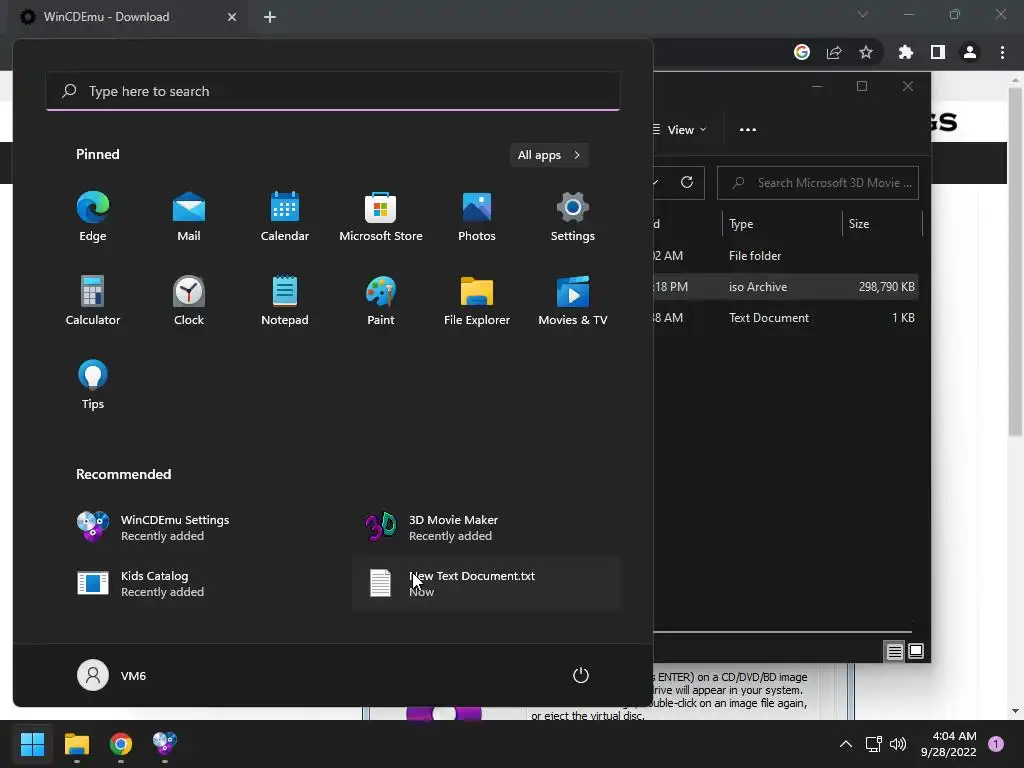Open the Clock app

tap(189, 300)
